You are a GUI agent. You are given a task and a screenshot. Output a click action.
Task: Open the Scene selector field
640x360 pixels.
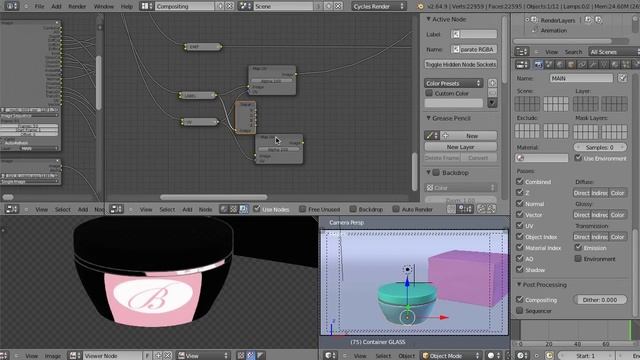[283, 6]
